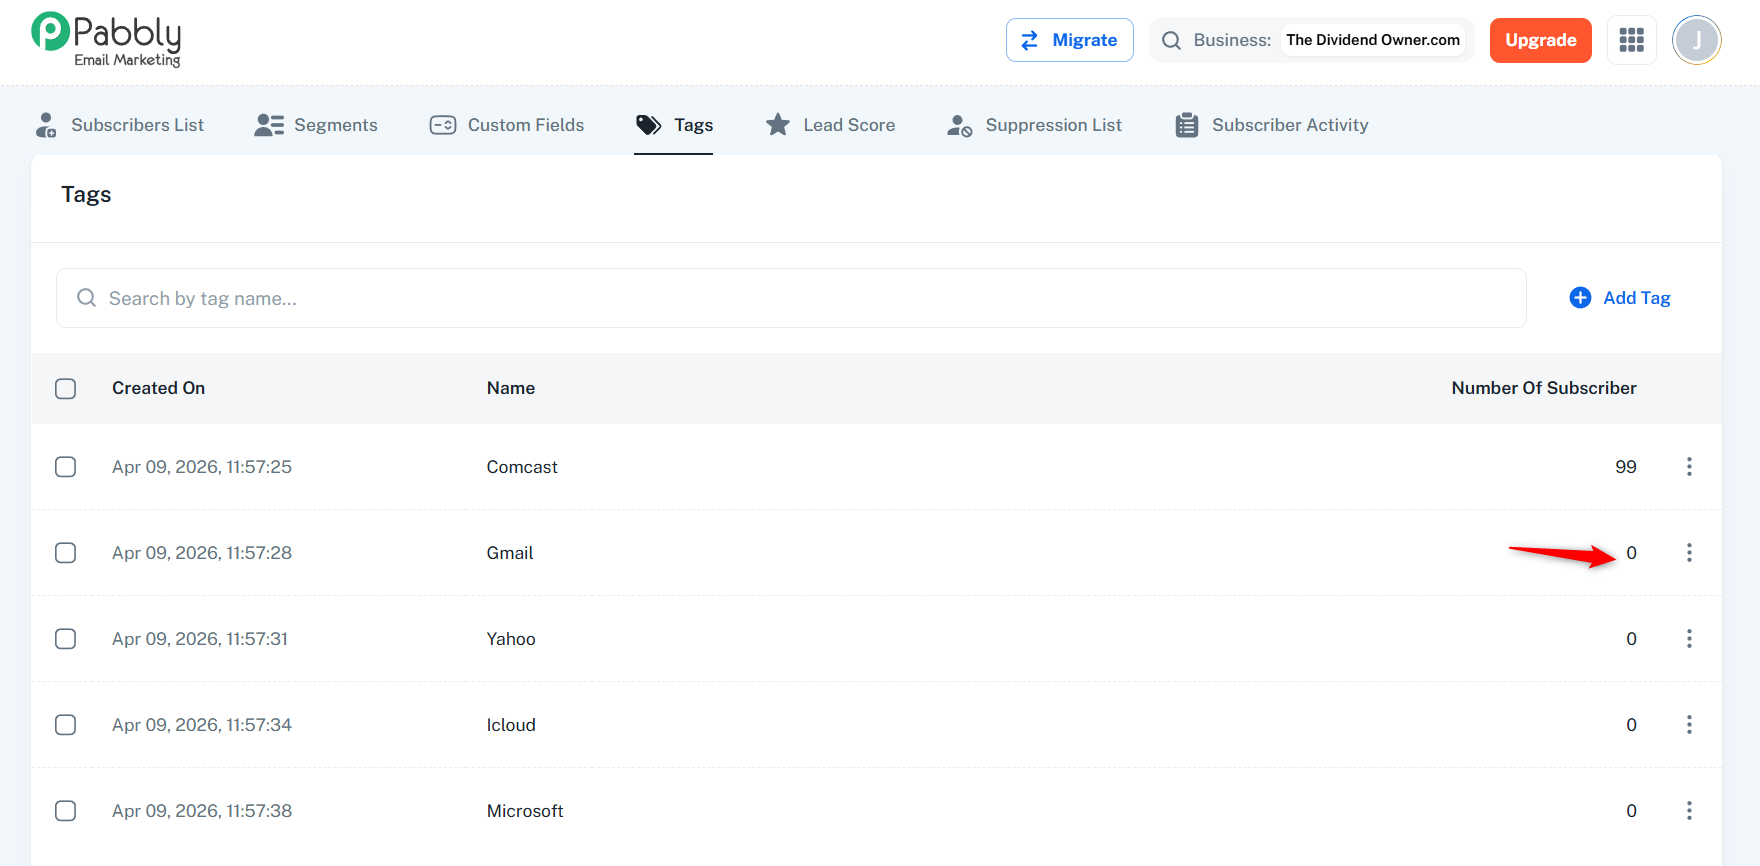Open the three-dot menu for Gmail
Image resolution: width=1760 pixels, height=866 pixels.
[x=1689, y=553]
